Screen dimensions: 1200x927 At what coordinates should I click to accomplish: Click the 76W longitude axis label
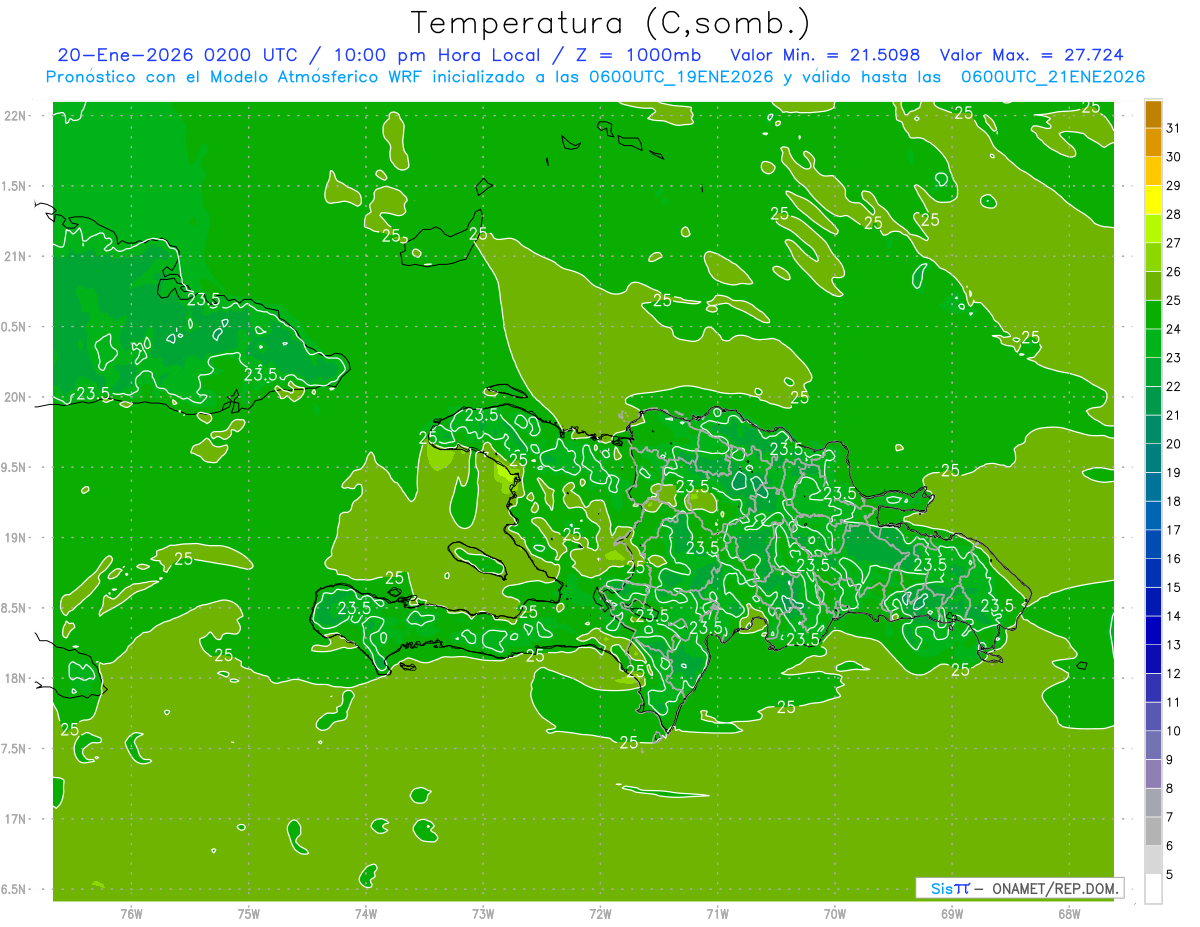point(131,913)
